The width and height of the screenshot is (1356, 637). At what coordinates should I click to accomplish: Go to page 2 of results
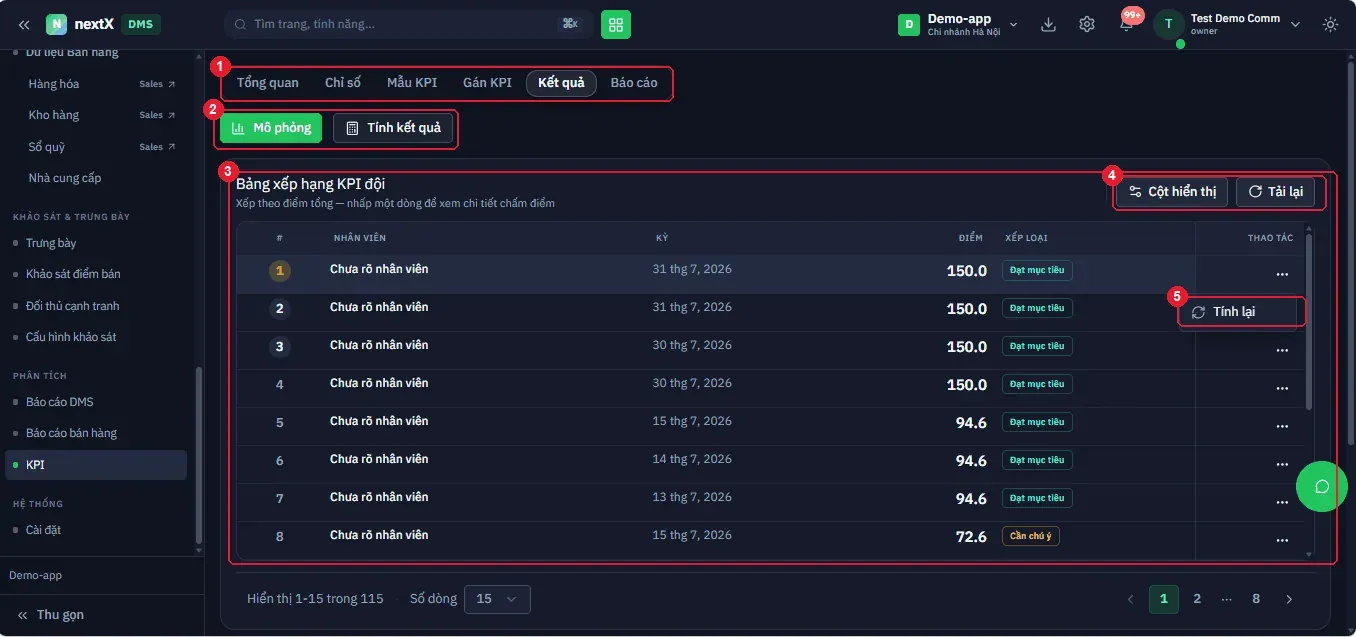click(x=1197, y=599)
